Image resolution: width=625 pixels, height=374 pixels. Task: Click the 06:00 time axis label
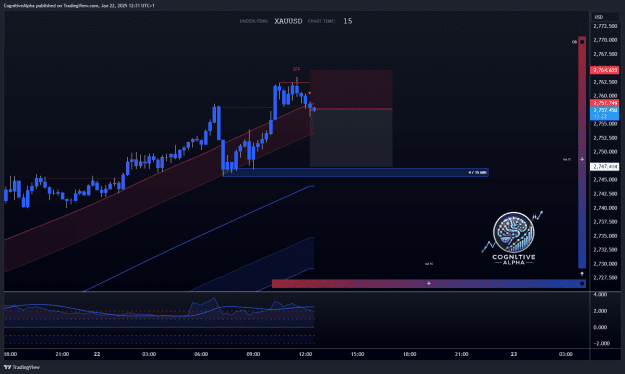(201, 354)
